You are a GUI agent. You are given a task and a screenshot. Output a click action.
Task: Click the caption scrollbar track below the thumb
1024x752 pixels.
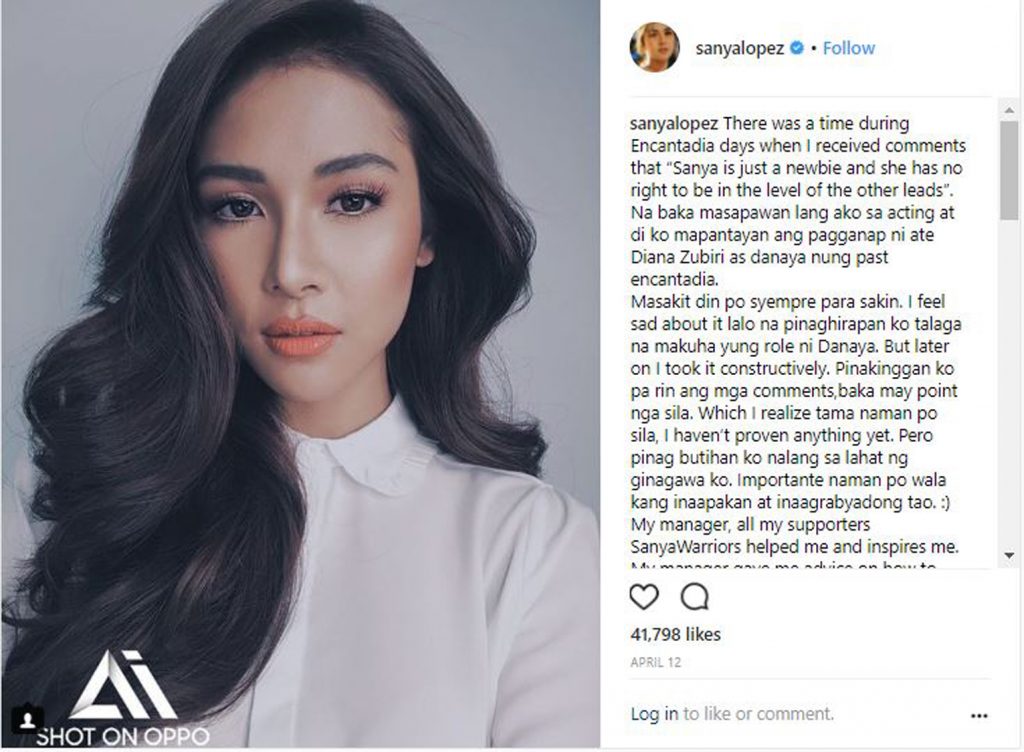pyautogui.click(x=1009, y=383)
